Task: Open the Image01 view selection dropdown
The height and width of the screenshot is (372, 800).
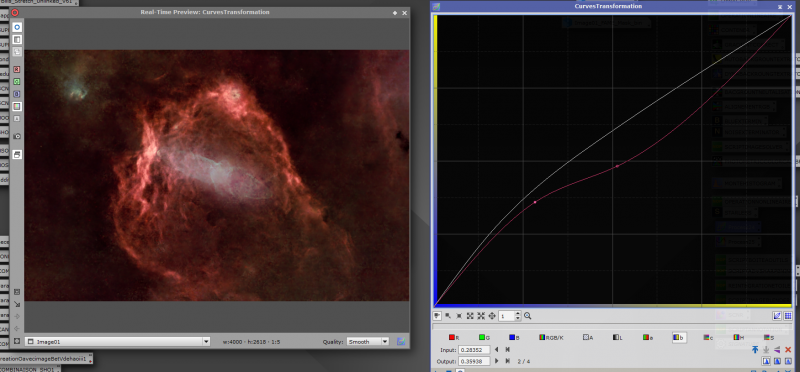Action: point(117,341)
